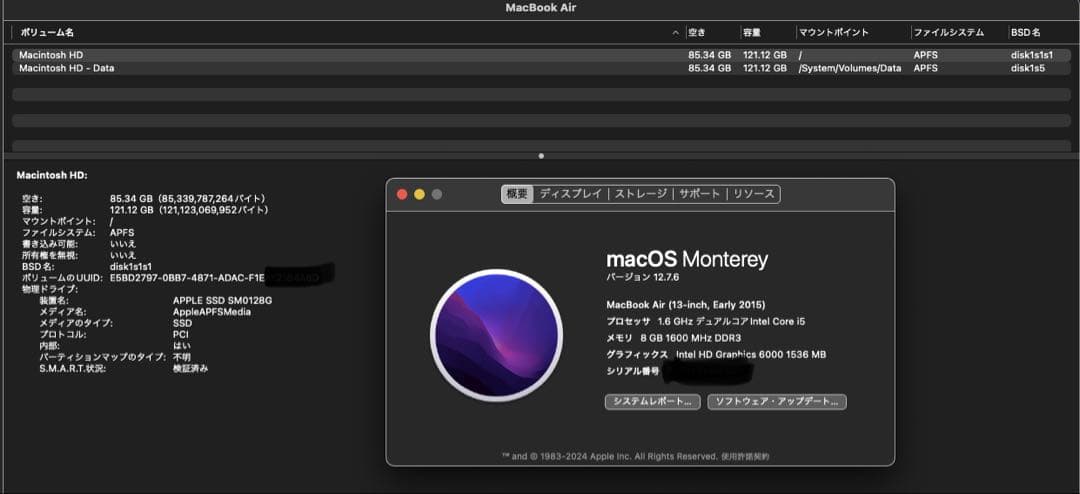
Task: Click the Macintosh HD: details heading
Action: [52, 176]
